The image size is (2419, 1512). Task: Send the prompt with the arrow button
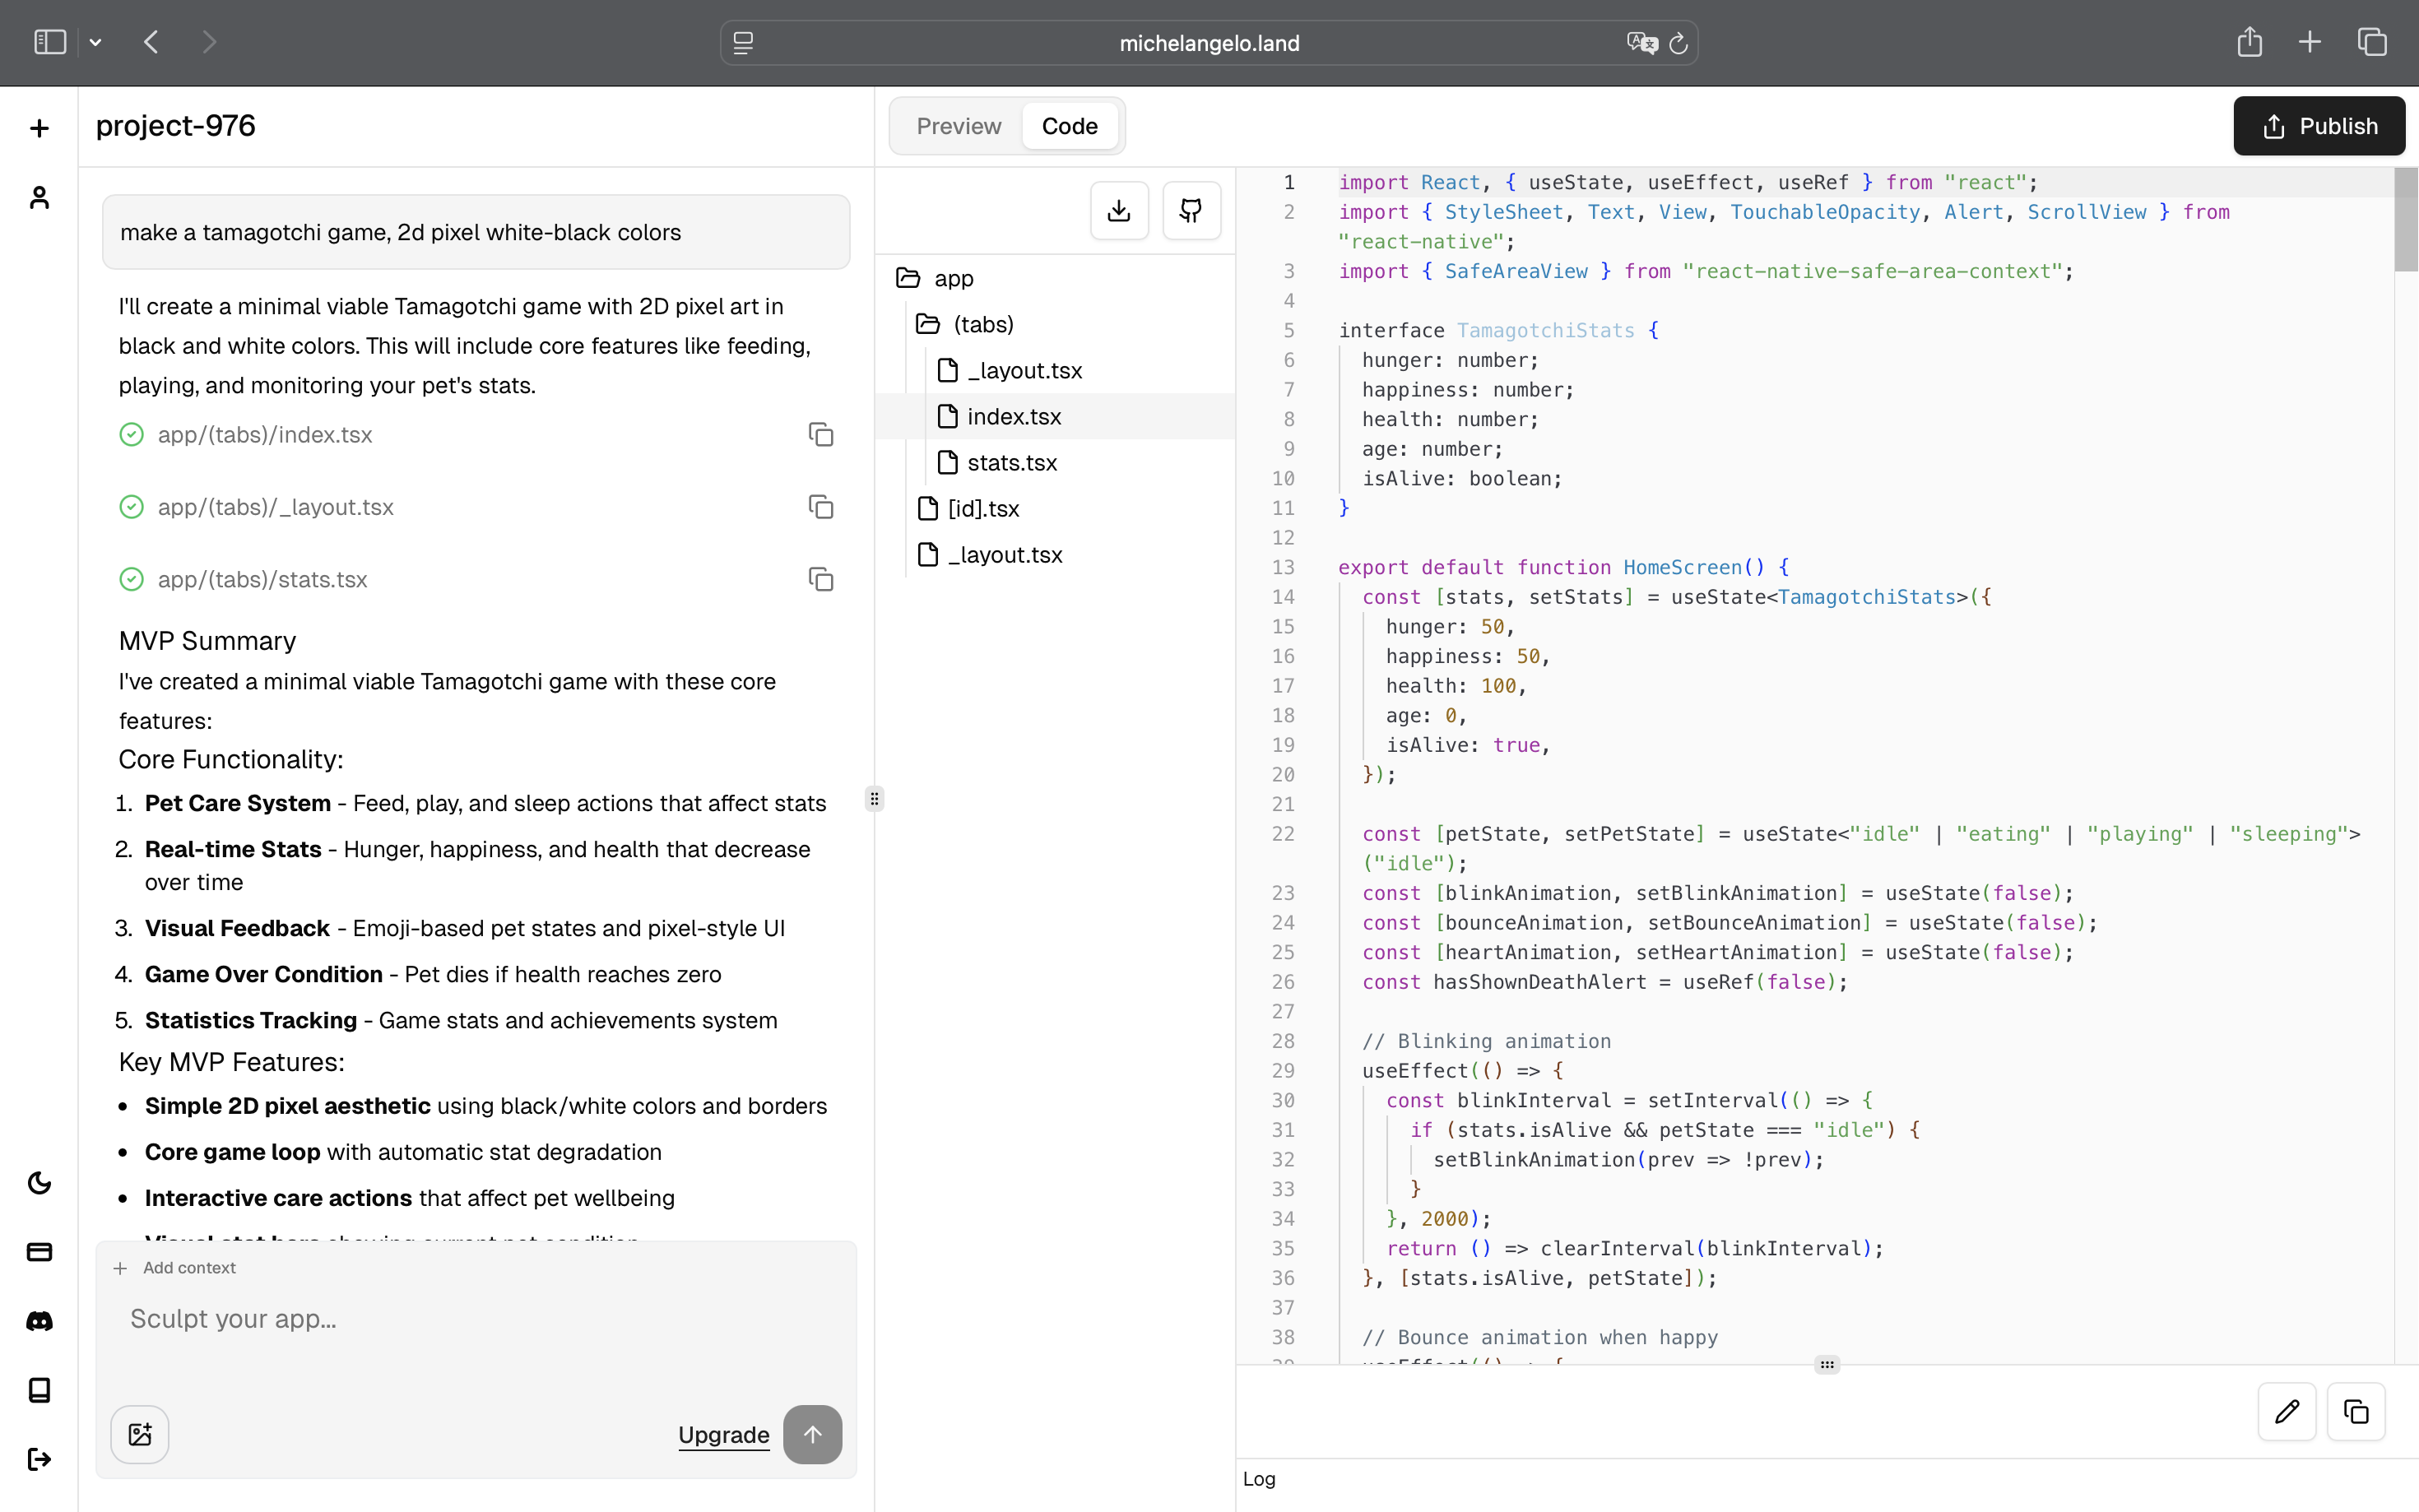coord(812,1435)
